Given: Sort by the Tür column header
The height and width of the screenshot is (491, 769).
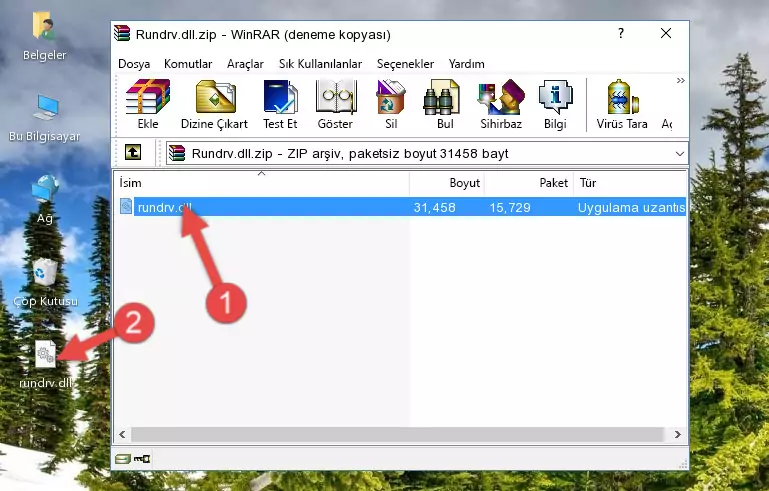Looking at the screenshot, I should coord(630,183).
